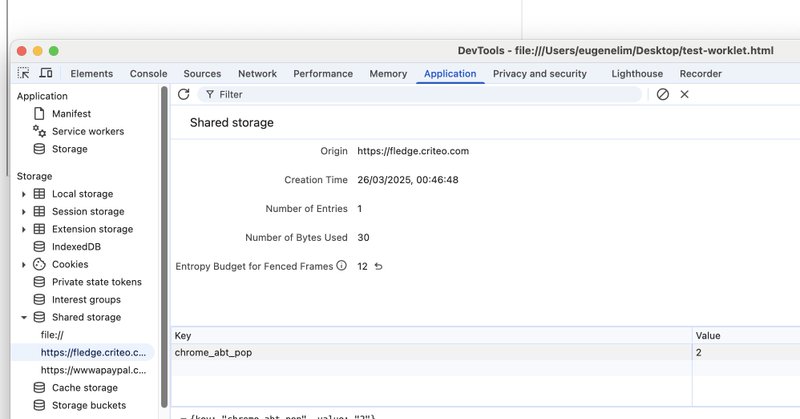Open Manifest in the Application sidebar
Viewport: 800px width, 419px height.
[x=71, y=113]
